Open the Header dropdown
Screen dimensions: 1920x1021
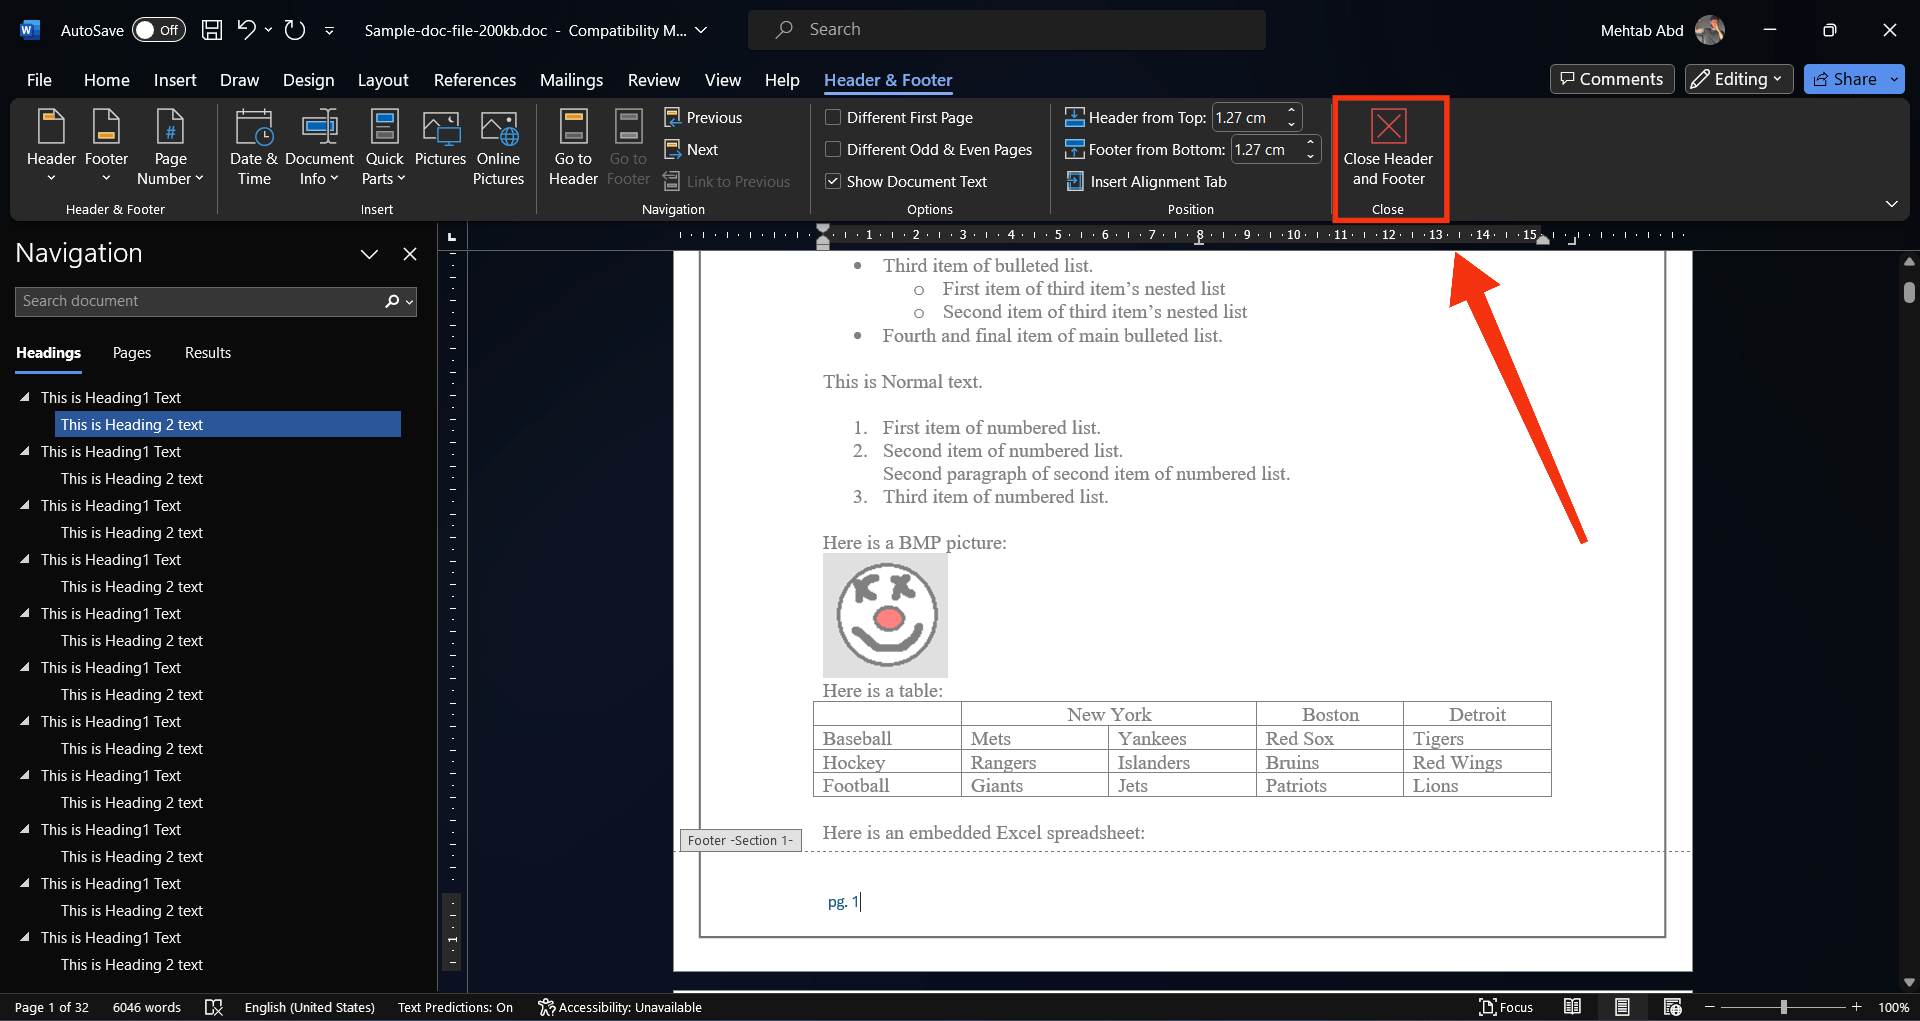[51, 148]
